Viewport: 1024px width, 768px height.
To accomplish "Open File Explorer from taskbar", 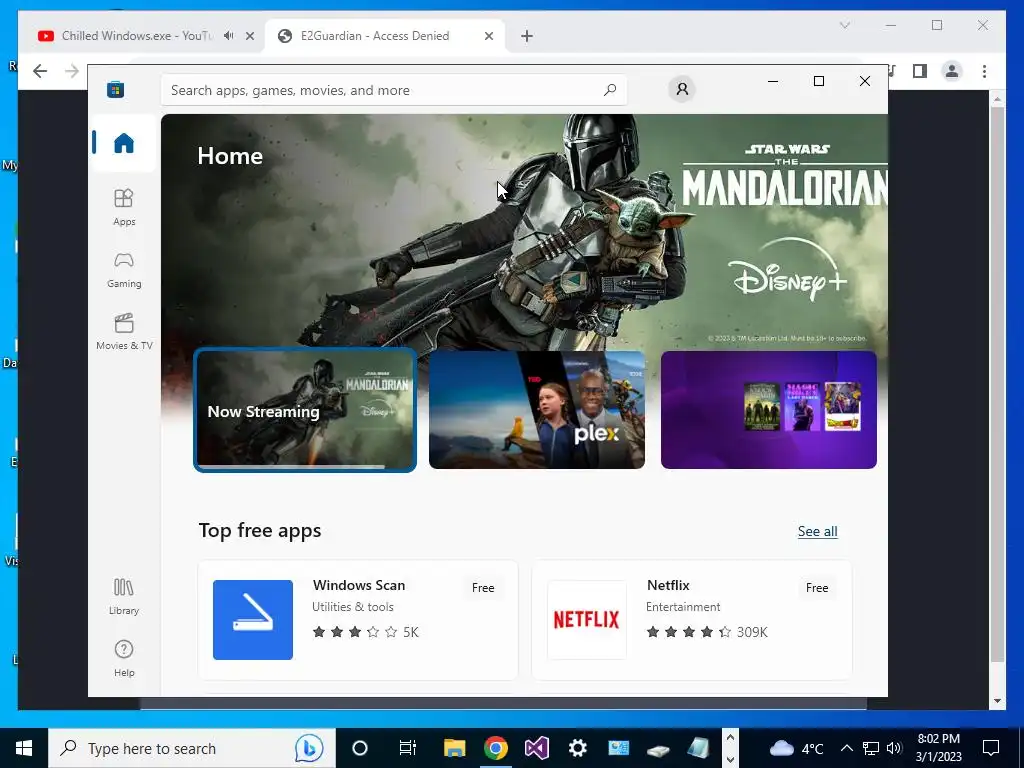I will tap(455, 748).
